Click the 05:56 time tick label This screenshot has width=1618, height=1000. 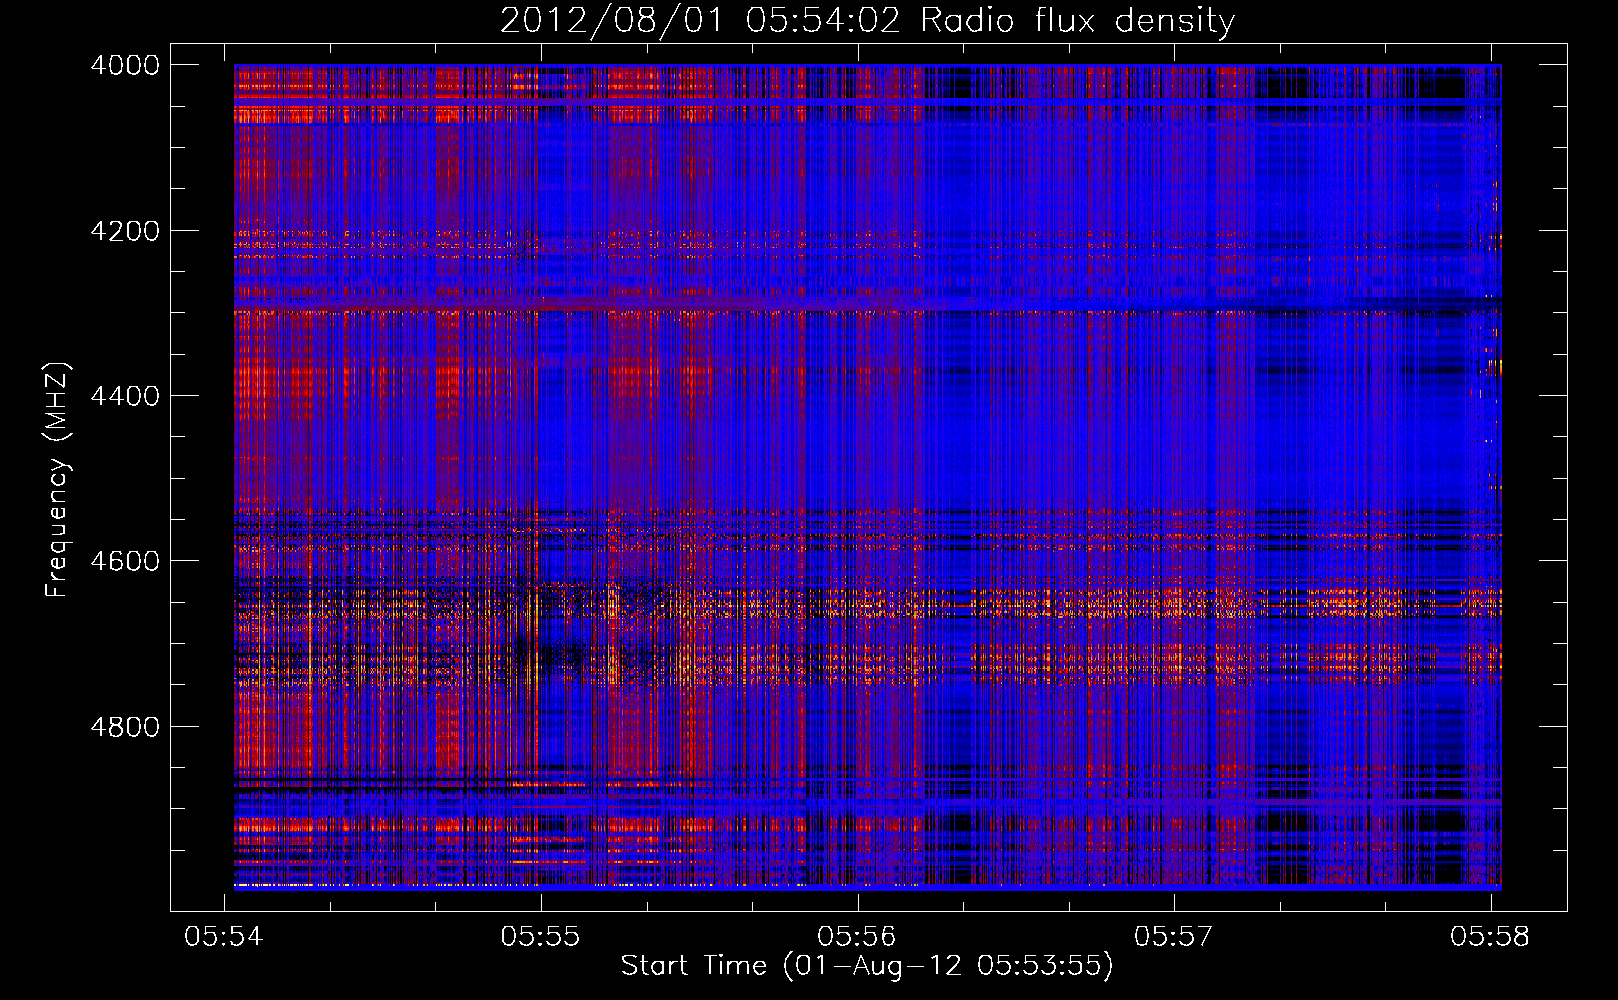(x=857, y=937)
